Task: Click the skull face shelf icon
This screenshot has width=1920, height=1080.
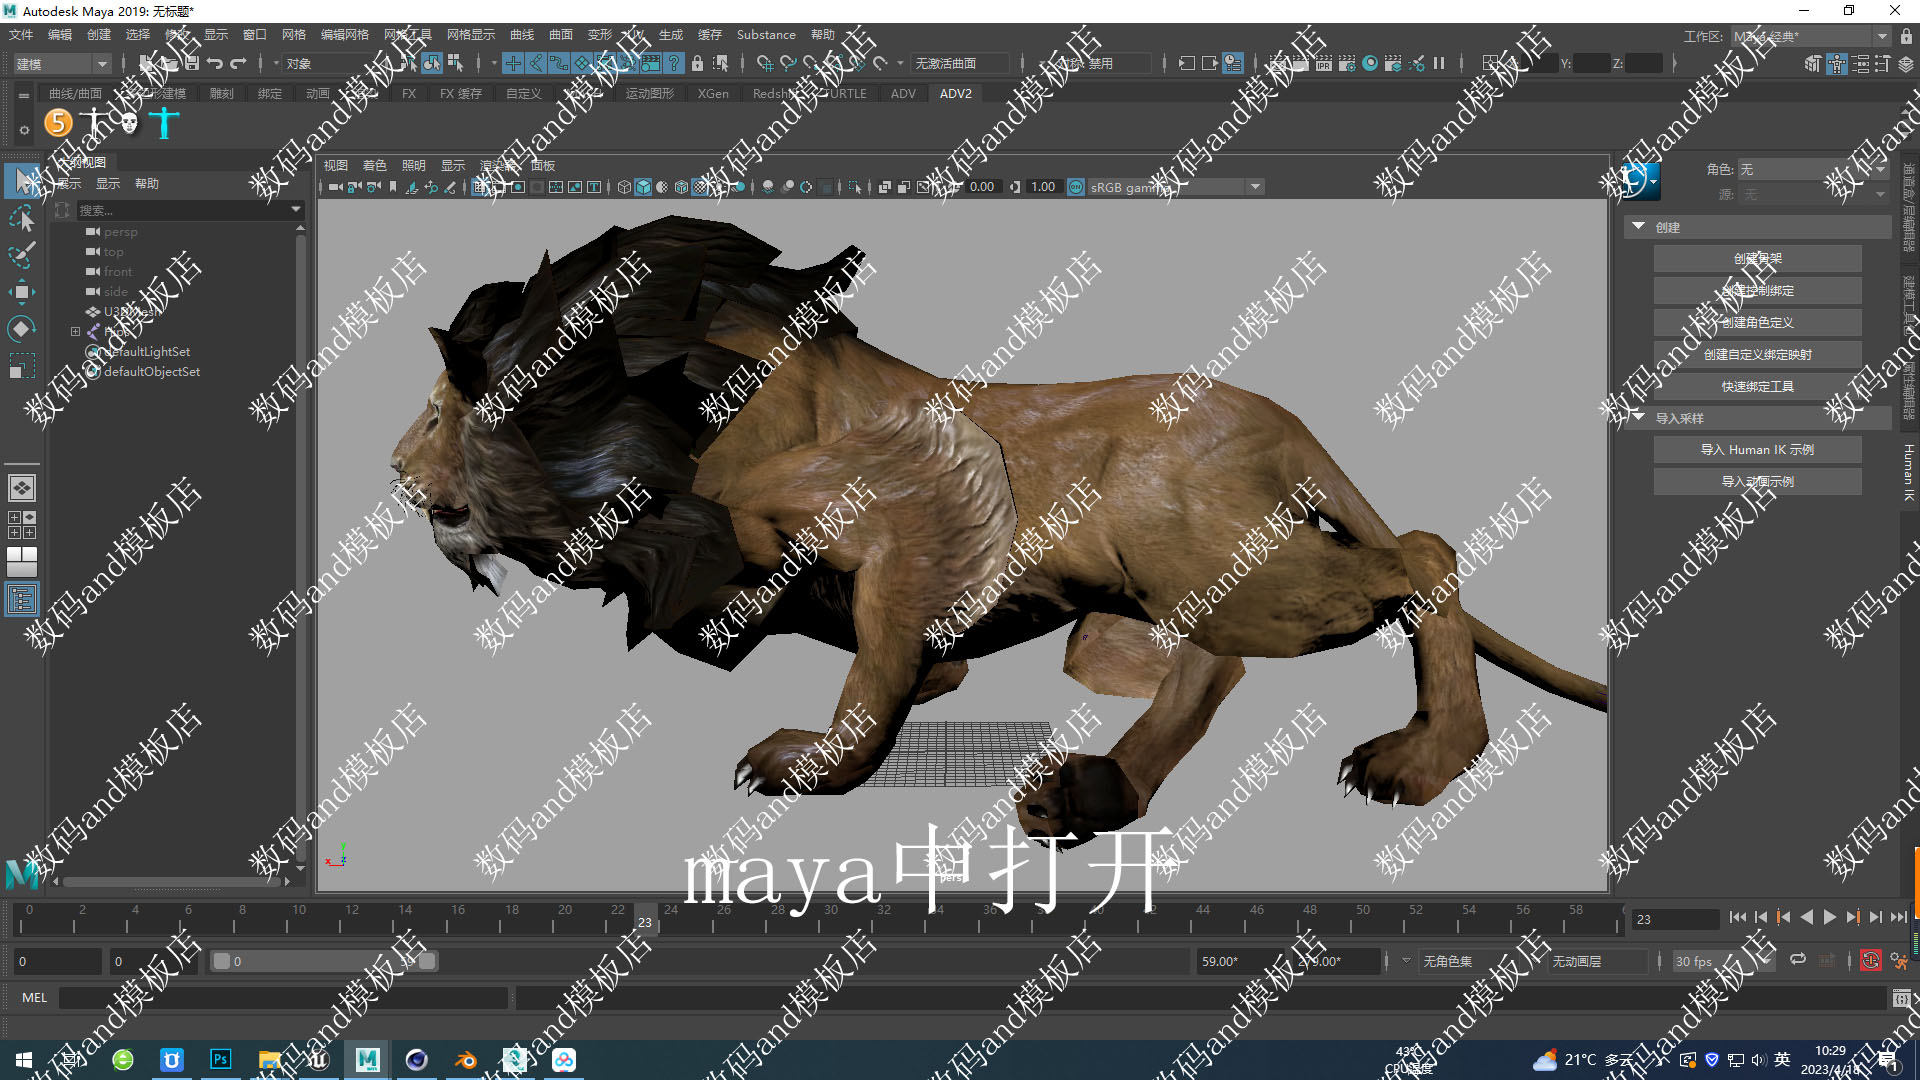Action: pos(129,123)
